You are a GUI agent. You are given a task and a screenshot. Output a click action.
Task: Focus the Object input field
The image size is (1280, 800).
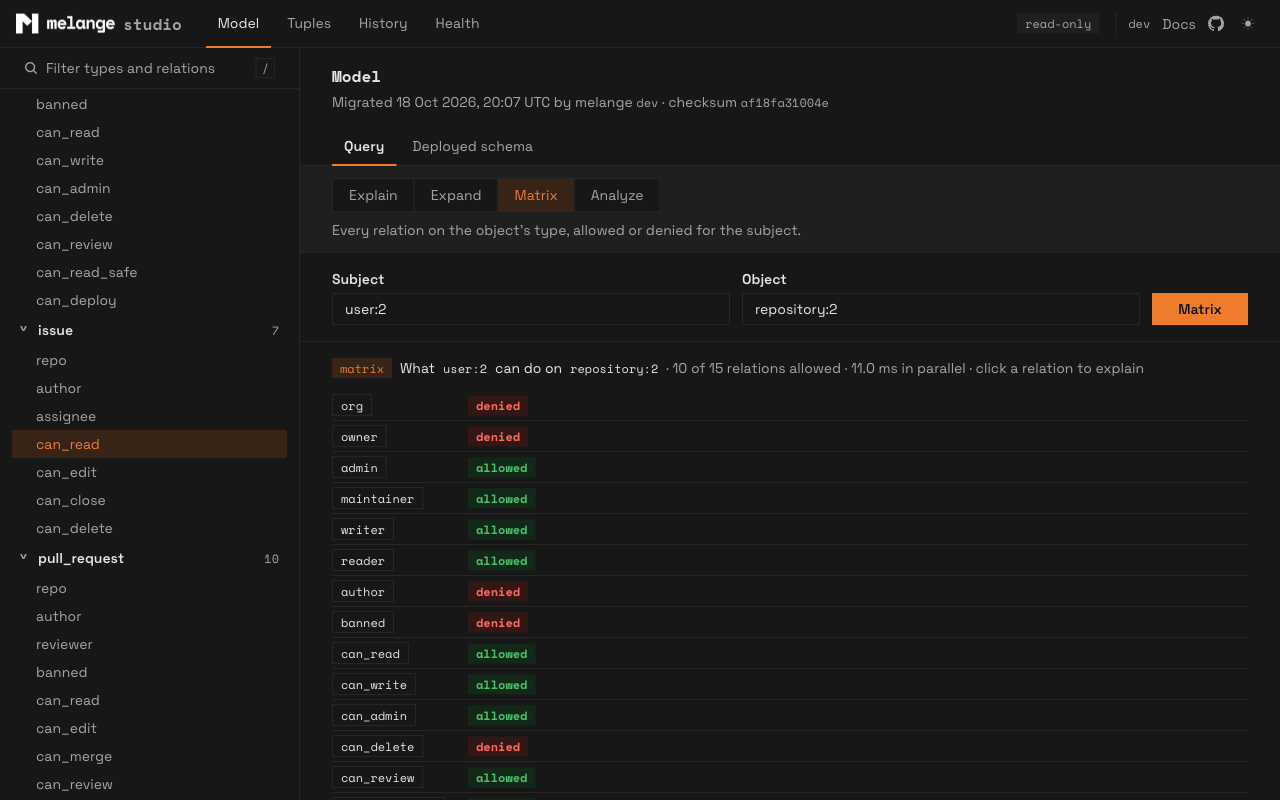click(x=941, y=309)
